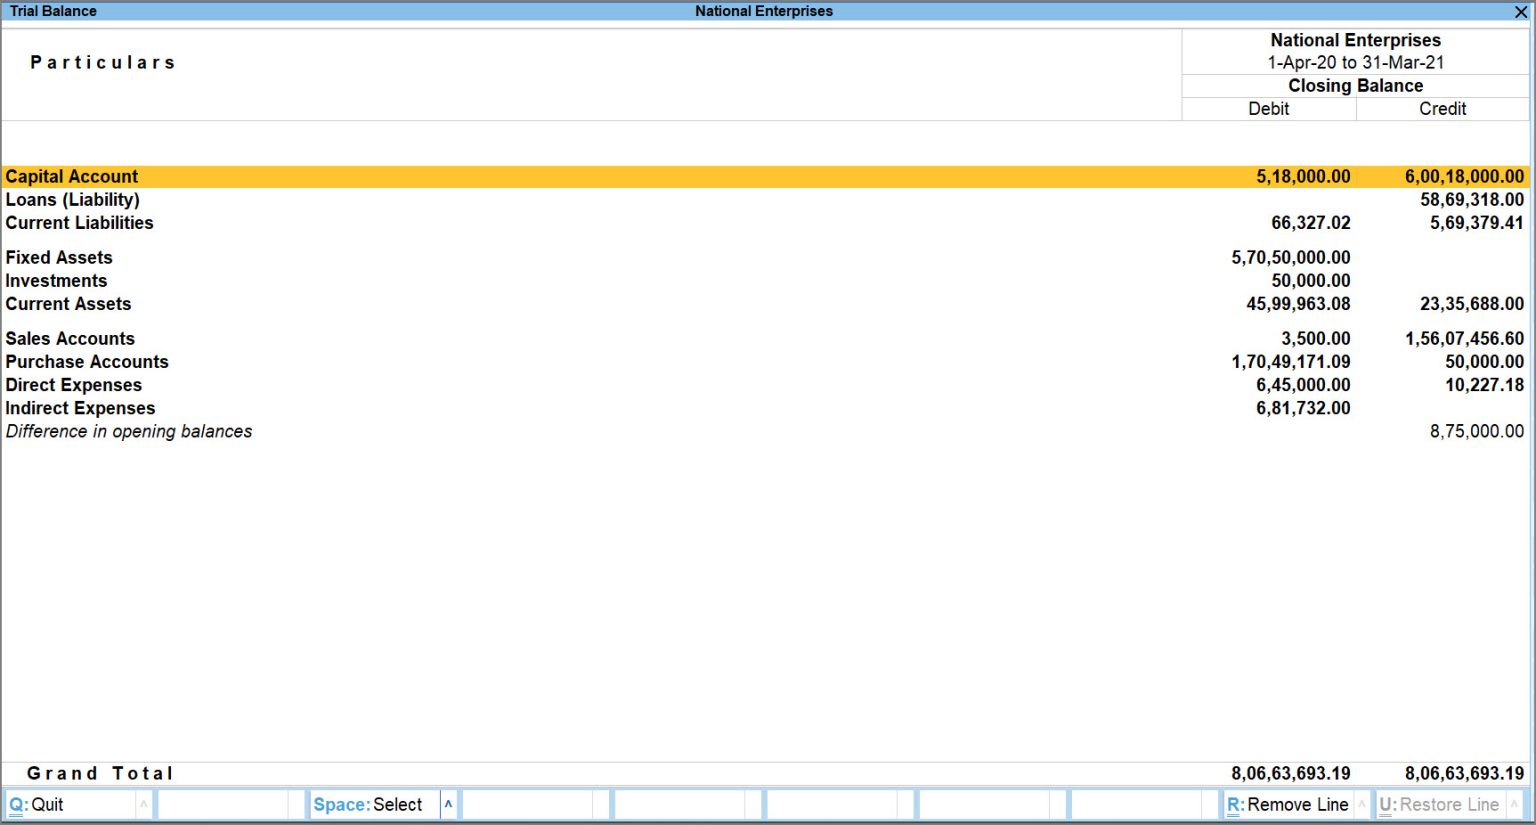Image resolution: width=1536 pixels, height=825 pixels.
Task: Click the National Enterprises title bar text
Action: tap(764, 11)
